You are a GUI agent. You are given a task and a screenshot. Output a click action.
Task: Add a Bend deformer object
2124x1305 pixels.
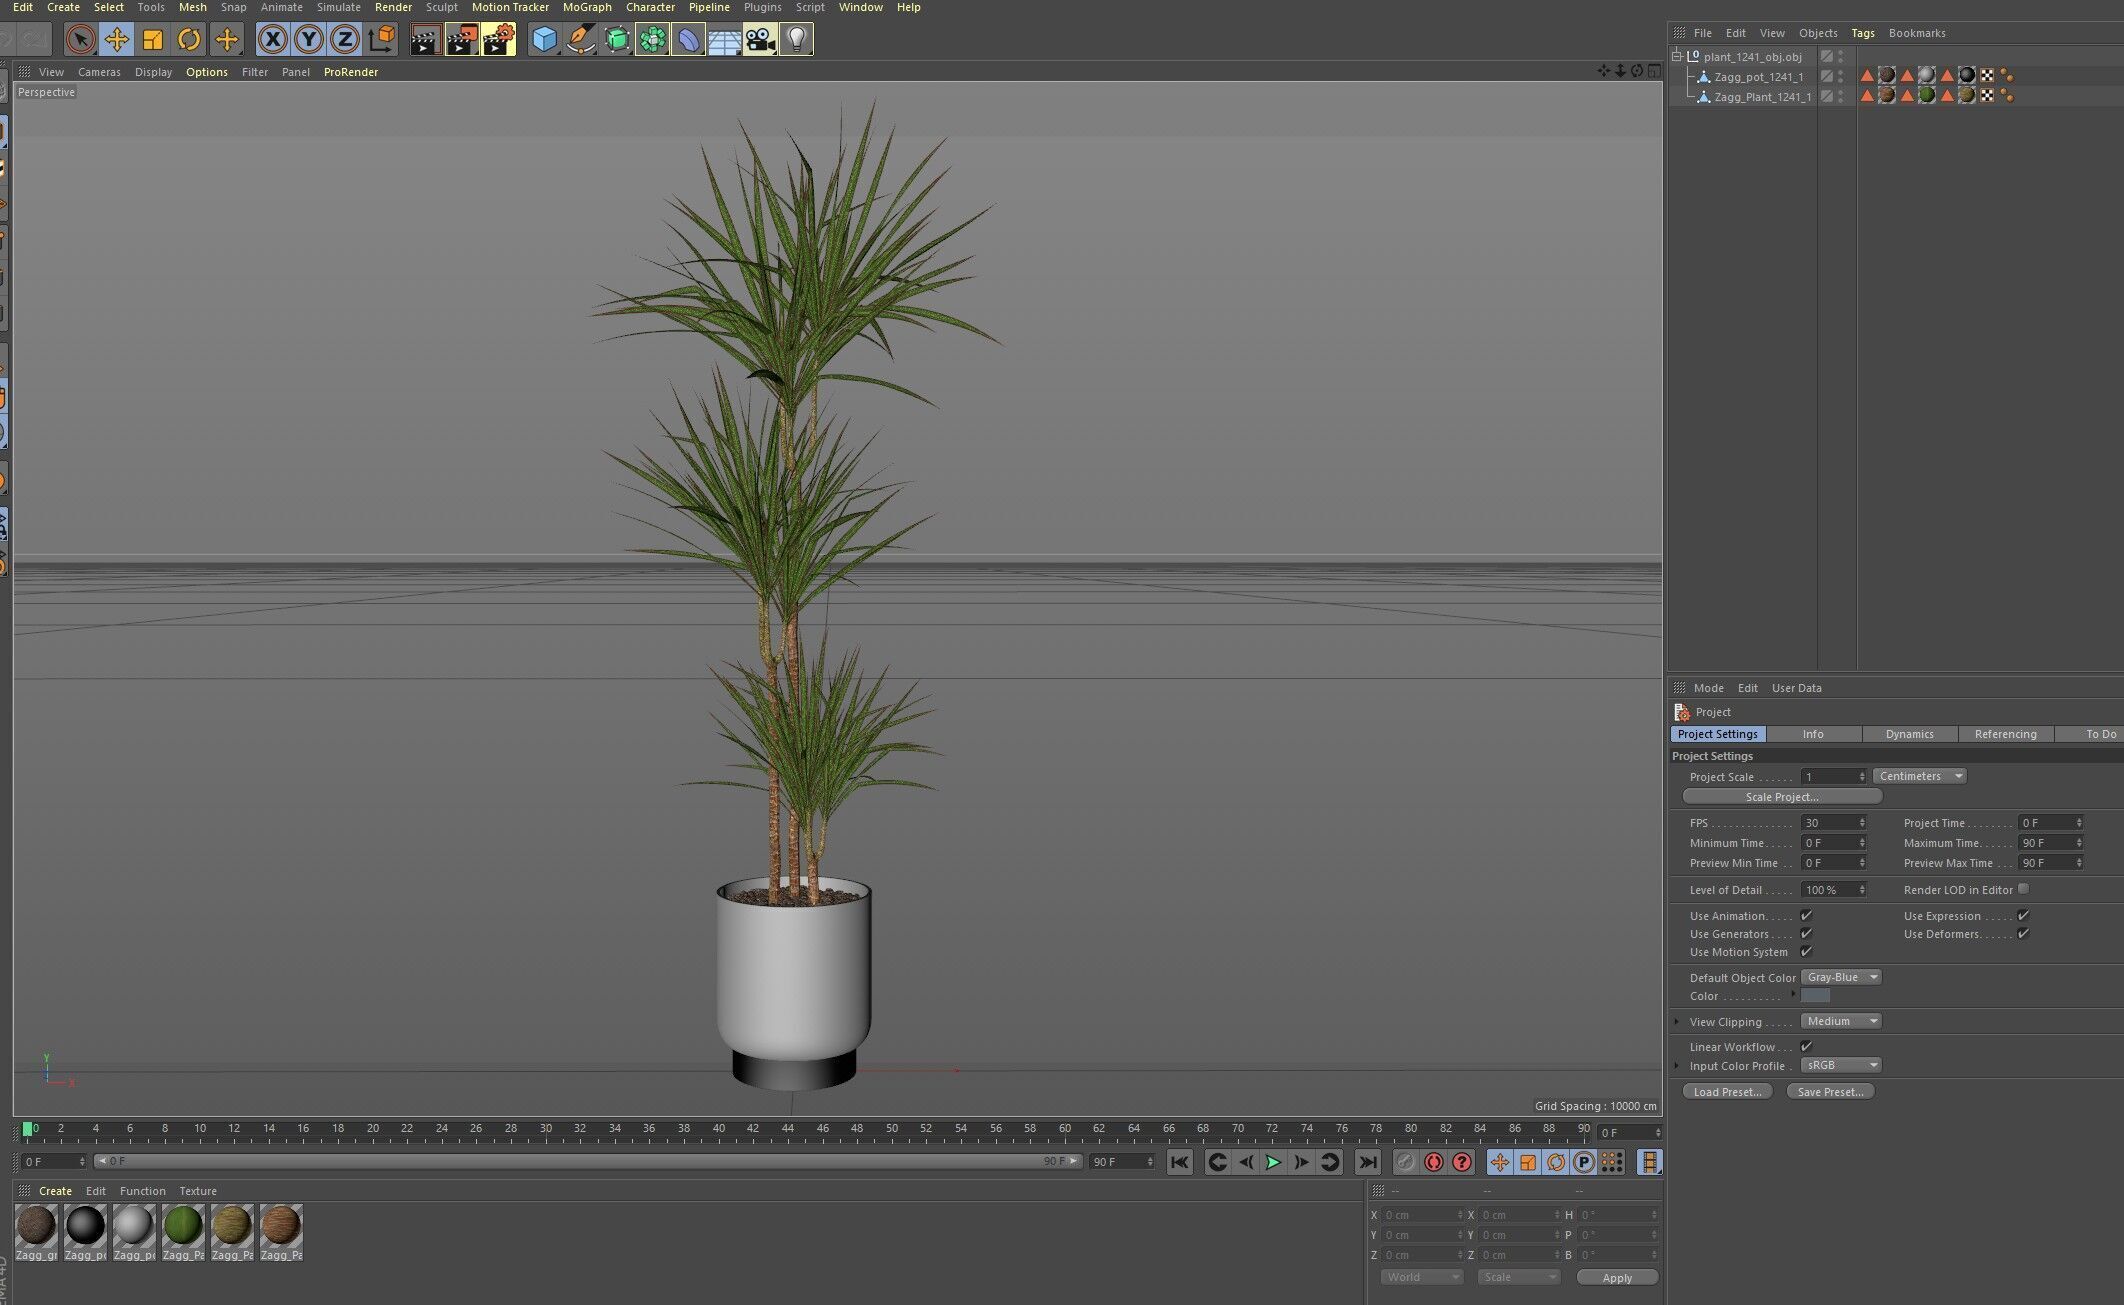point(688,40)
